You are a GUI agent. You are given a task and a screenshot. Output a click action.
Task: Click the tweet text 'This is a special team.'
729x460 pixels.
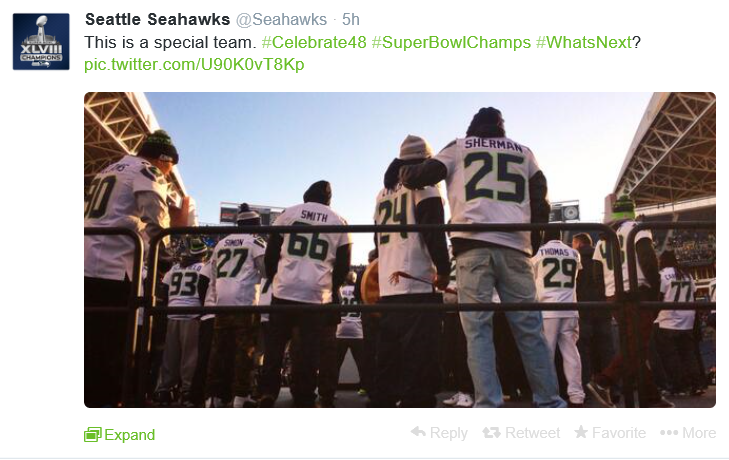tap(170, 42)
